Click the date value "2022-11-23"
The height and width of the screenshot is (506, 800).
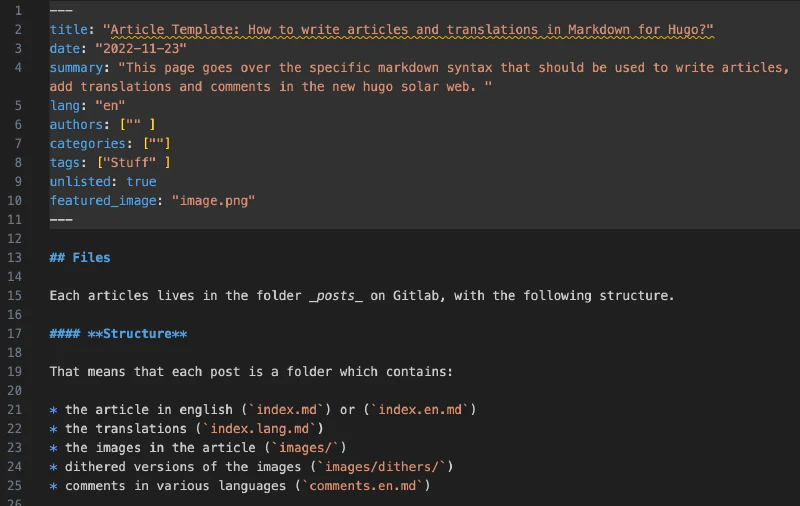tap(141, 48)
